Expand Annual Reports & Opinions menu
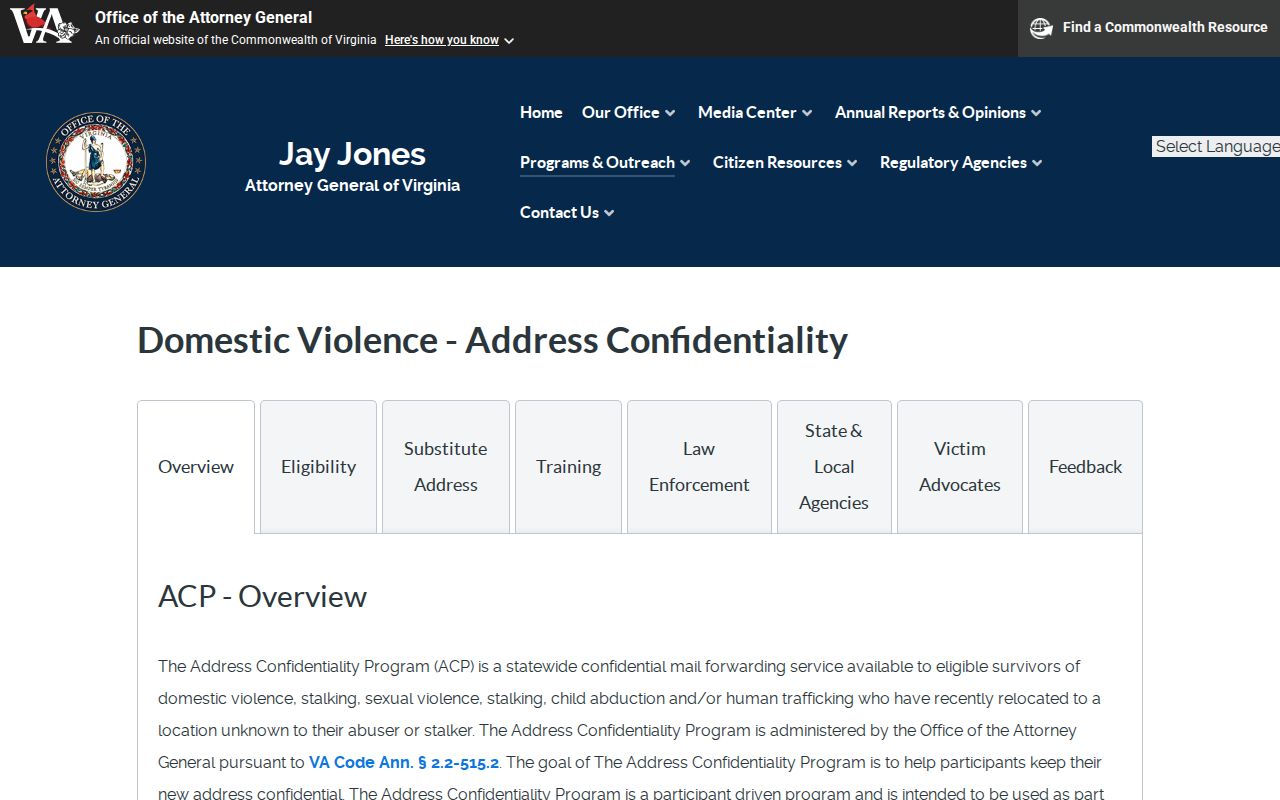 click(x=938, y=112)
